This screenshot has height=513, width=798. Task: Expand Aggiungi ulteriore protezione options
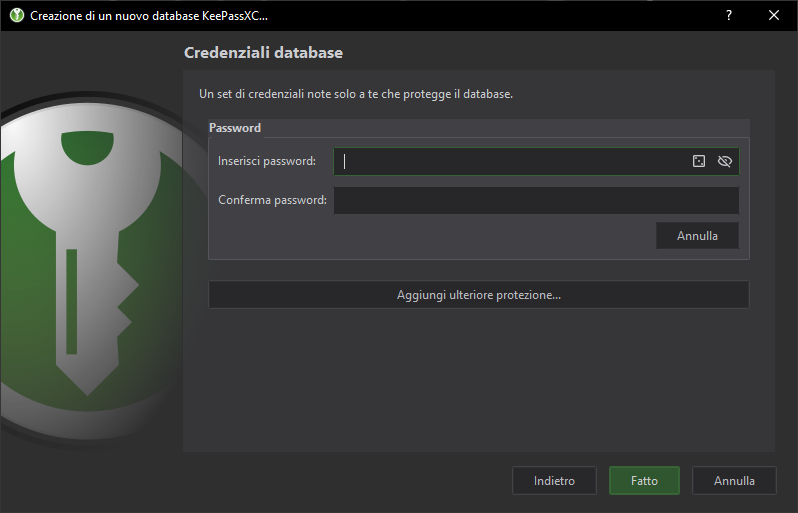click(478, 295)
